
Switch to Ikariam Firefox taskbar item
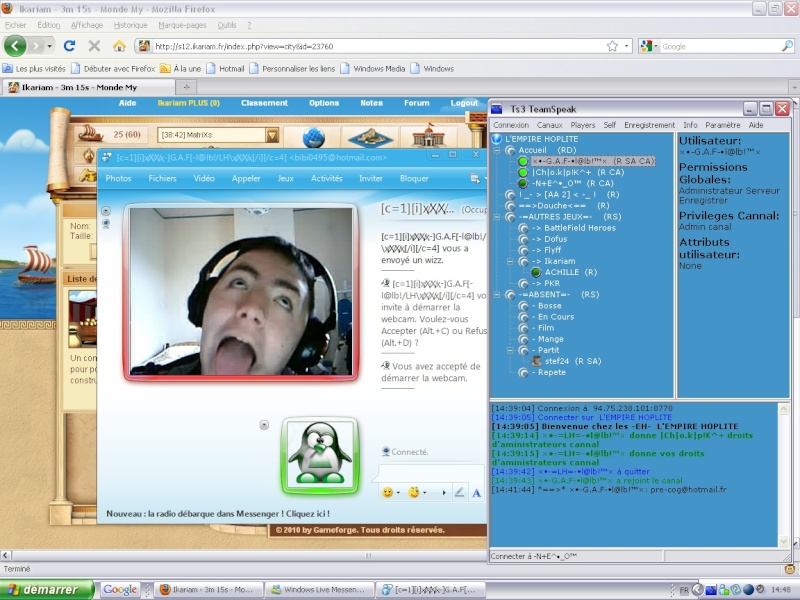(x=208, y=590)
